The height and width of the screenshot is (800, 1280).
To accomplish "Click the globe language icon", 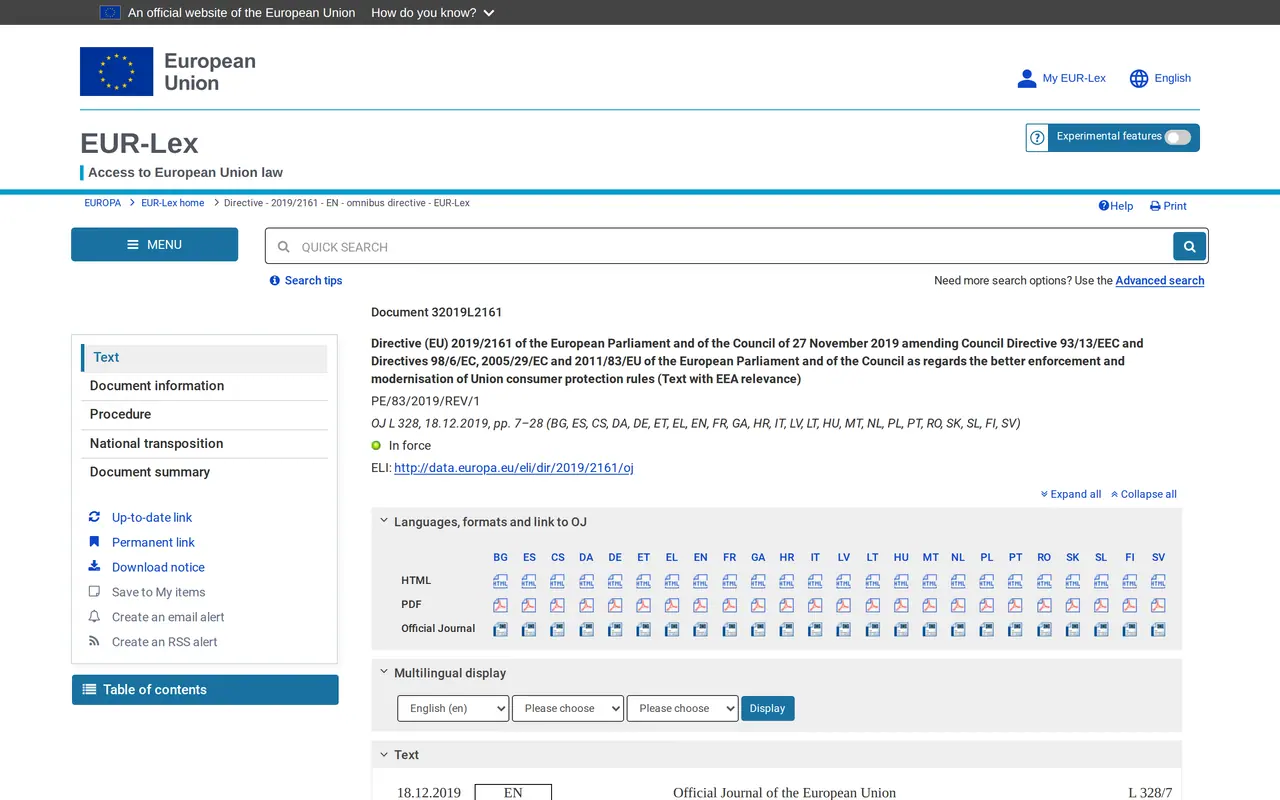I will point(1139,78).
